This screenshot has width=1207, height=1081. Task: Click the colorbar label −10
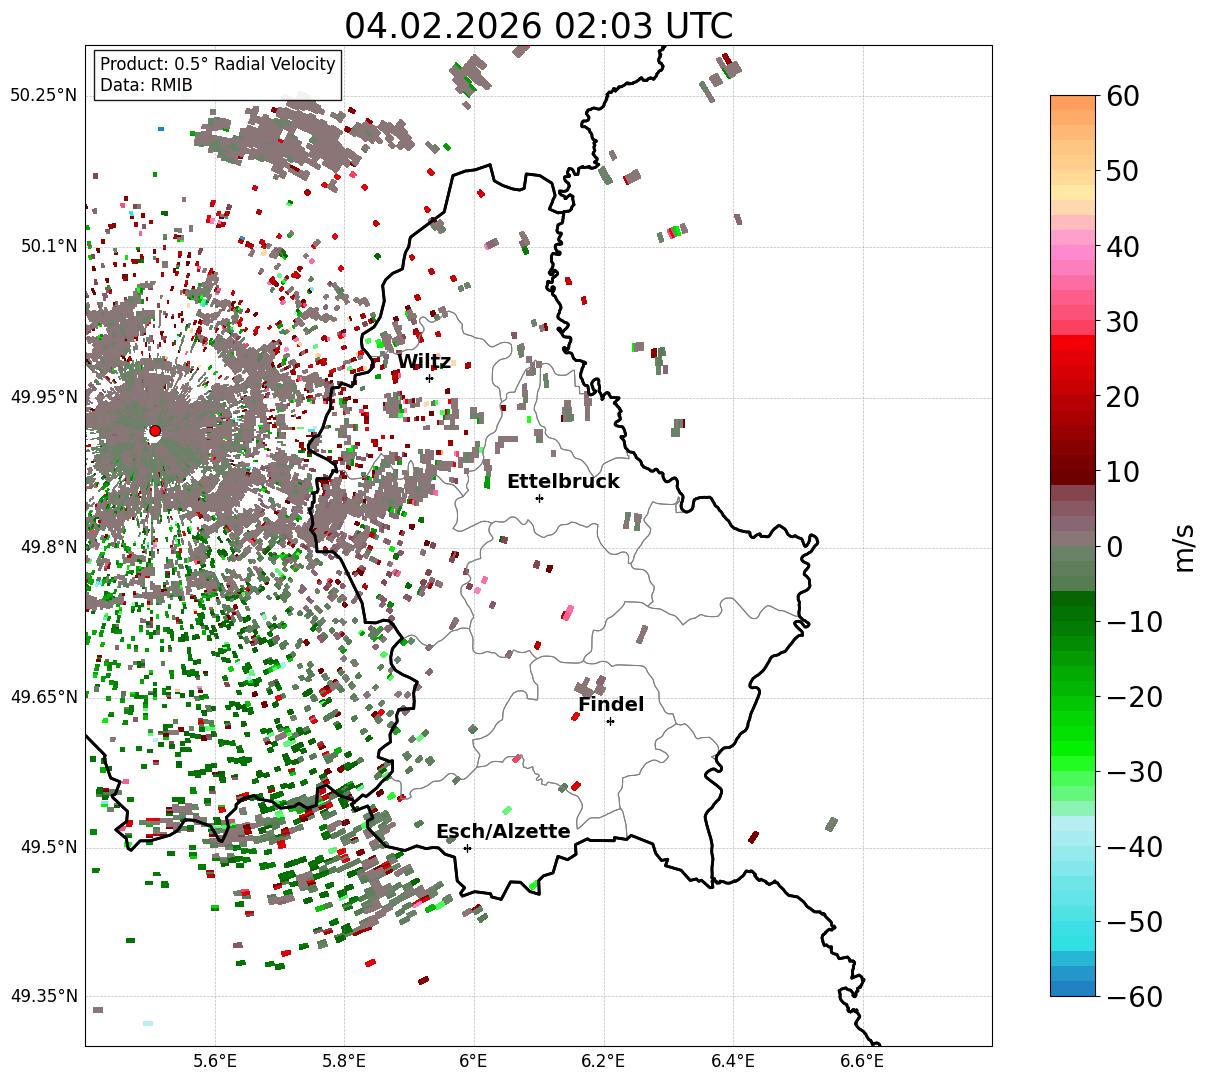(1134, 622)
